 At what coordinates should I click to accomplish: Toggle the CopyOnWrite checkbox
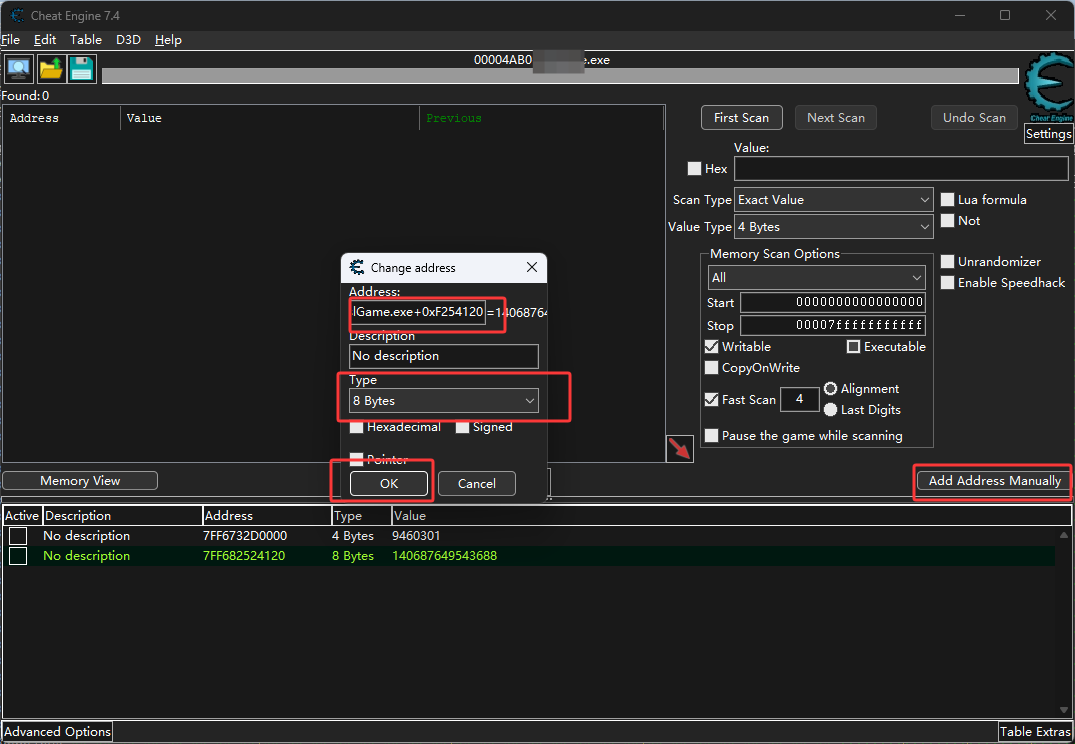712,368
